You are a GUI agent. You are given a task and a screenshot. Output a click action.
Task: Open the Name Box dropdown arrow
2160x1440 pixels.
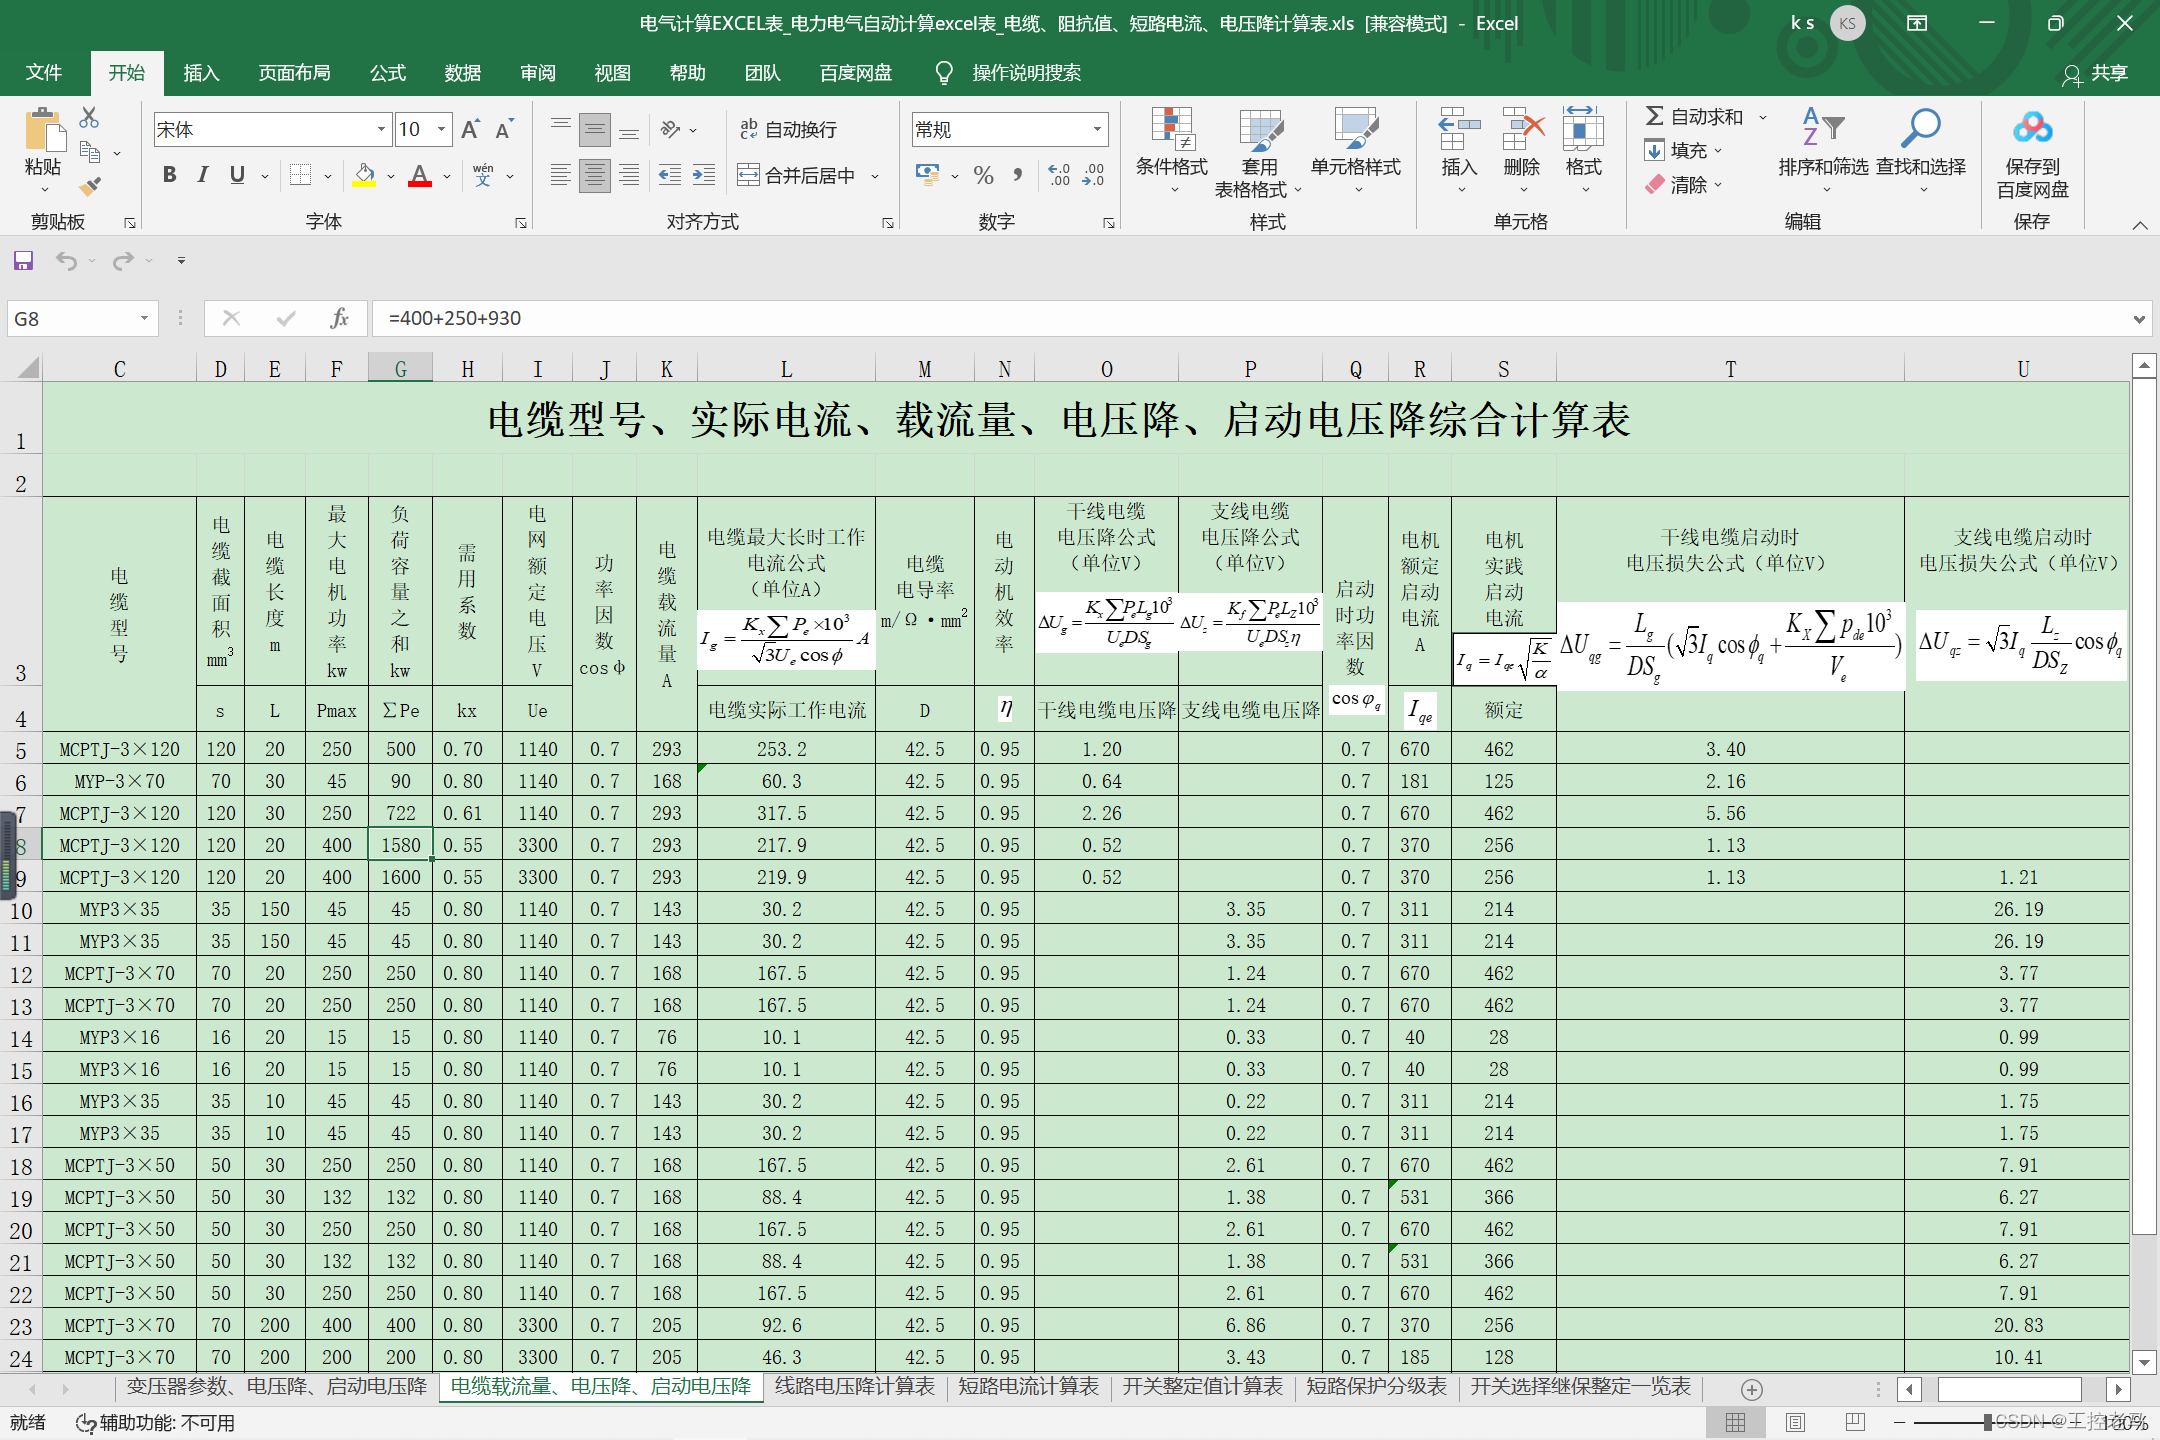tap(144, 318)
